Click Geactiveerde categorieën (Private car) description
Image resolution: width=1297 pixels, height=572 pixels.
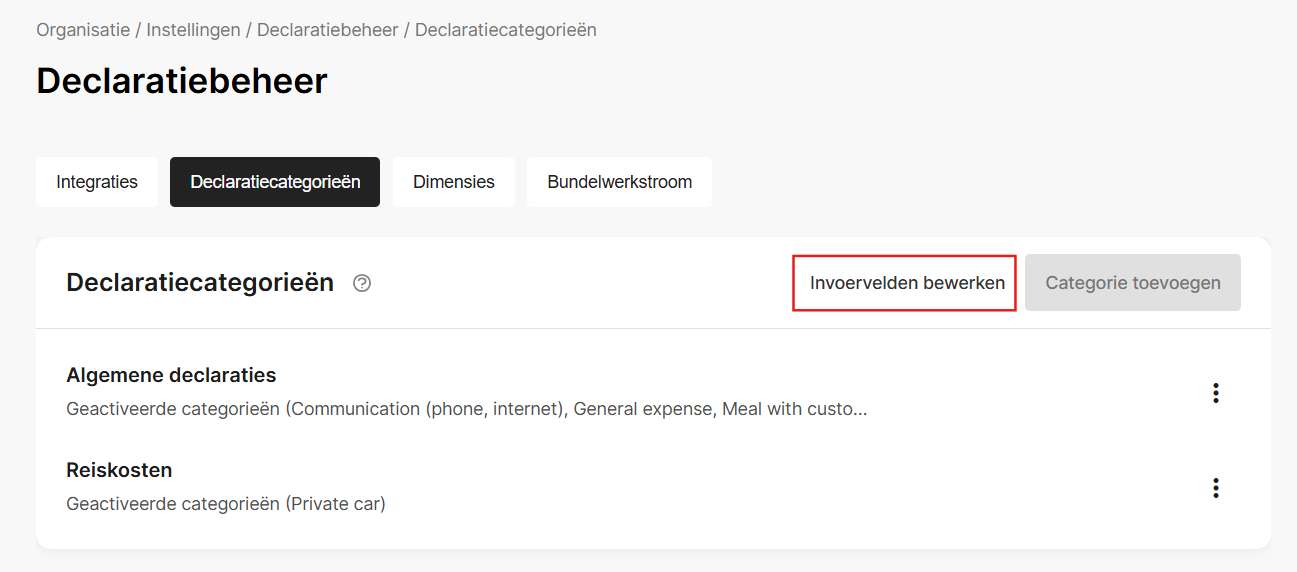(226, 504)
